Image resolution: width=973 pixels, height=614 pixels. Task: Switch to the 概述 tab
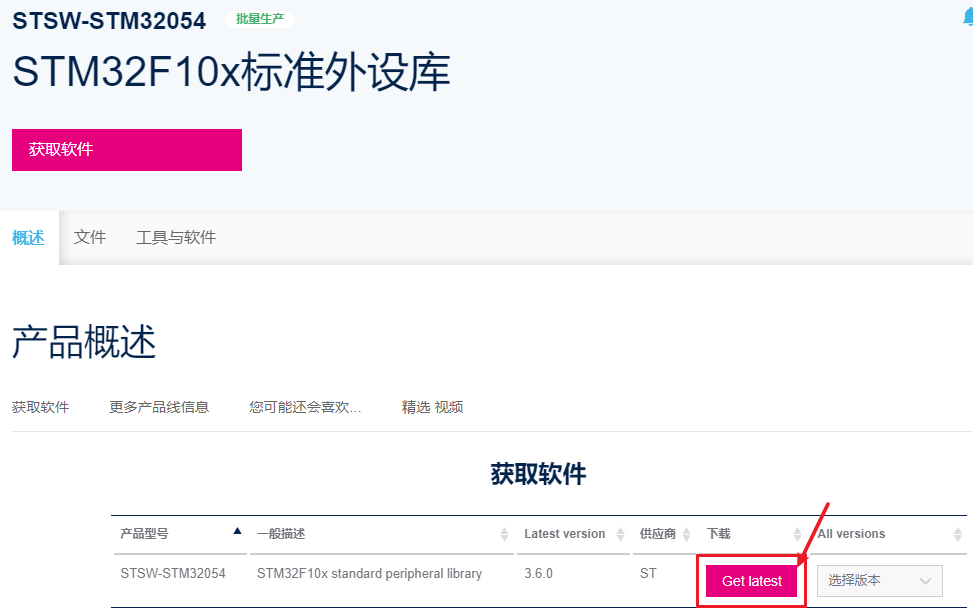coord(29,238)
